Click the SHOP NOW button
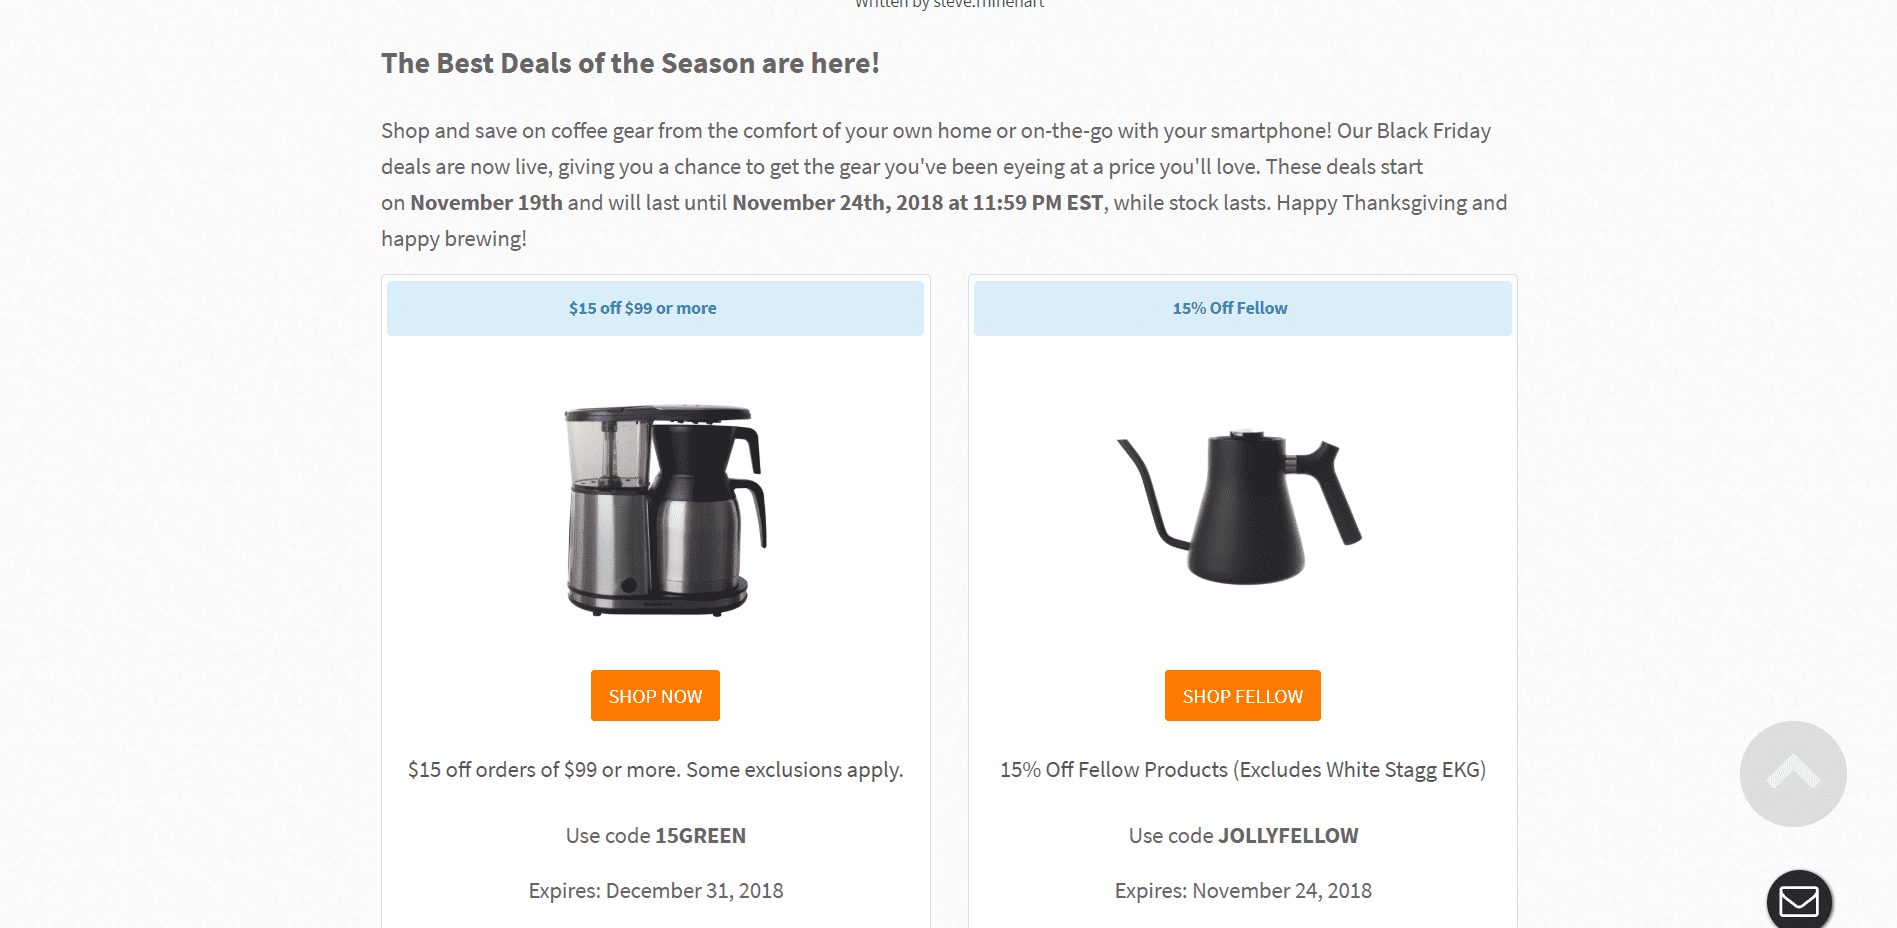The height and width of the screenshot is (928, 1897). [654, 695]
